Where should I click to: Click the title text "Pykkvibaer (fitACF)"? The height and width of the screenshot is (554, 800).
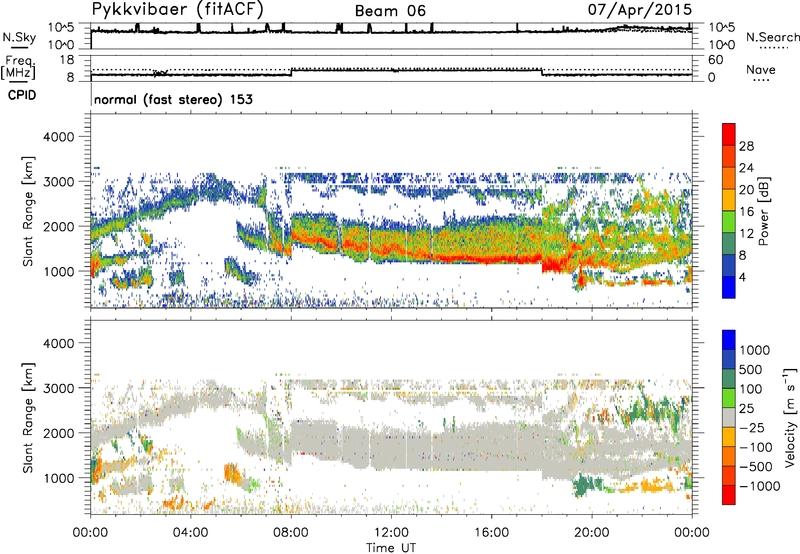(x=178, y=9)
